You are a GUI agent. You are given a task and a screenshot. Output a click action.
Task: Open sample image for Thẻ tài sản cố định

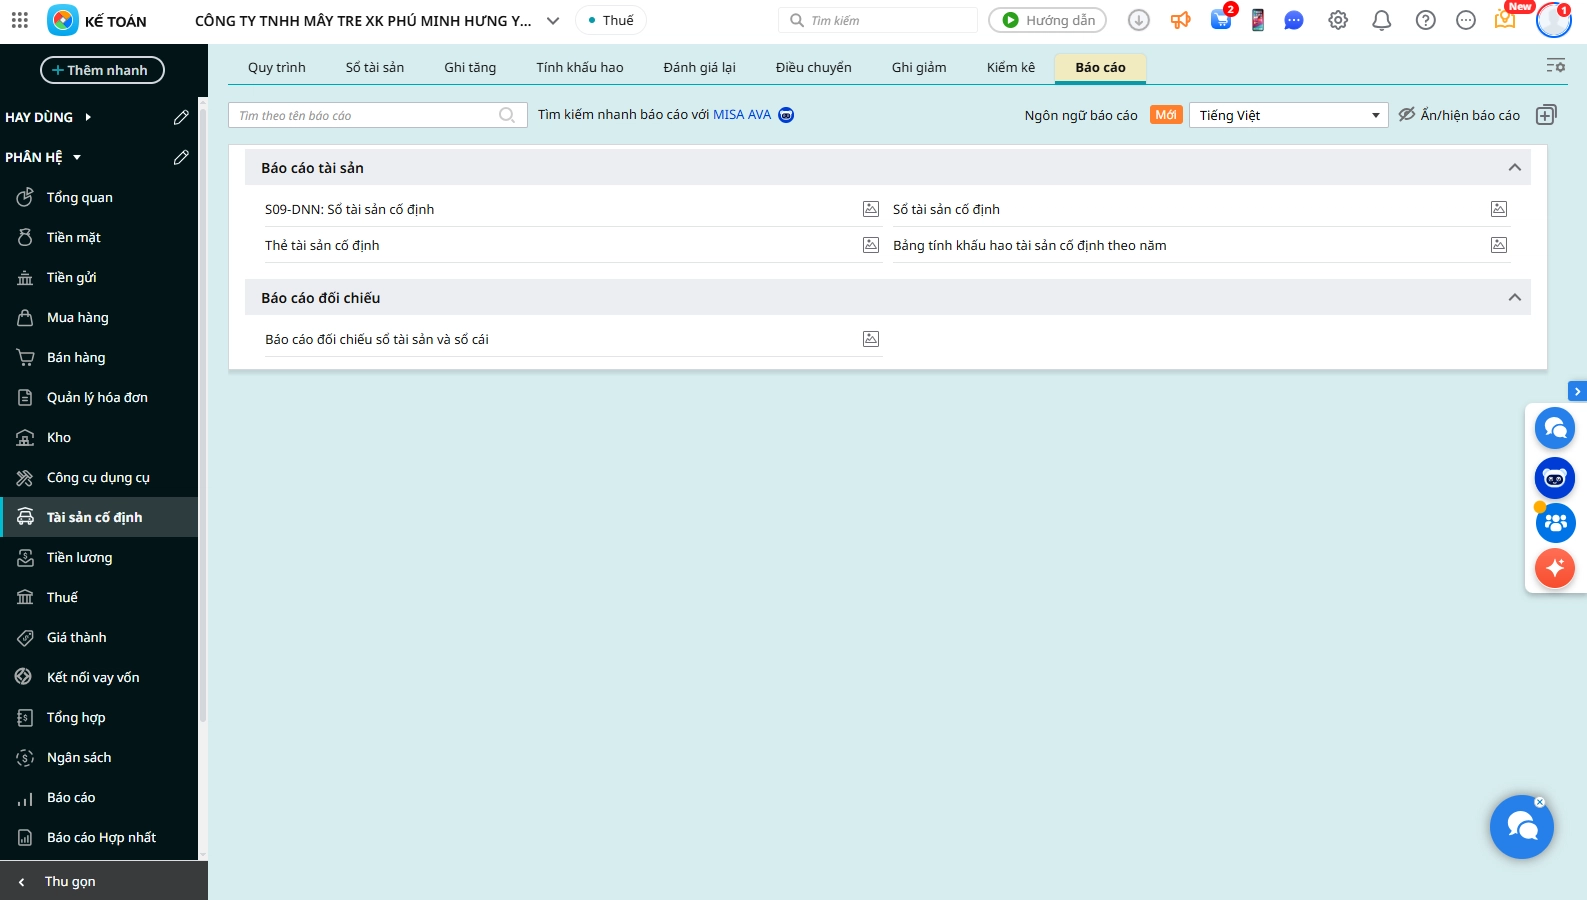click(x=871, y=245)
